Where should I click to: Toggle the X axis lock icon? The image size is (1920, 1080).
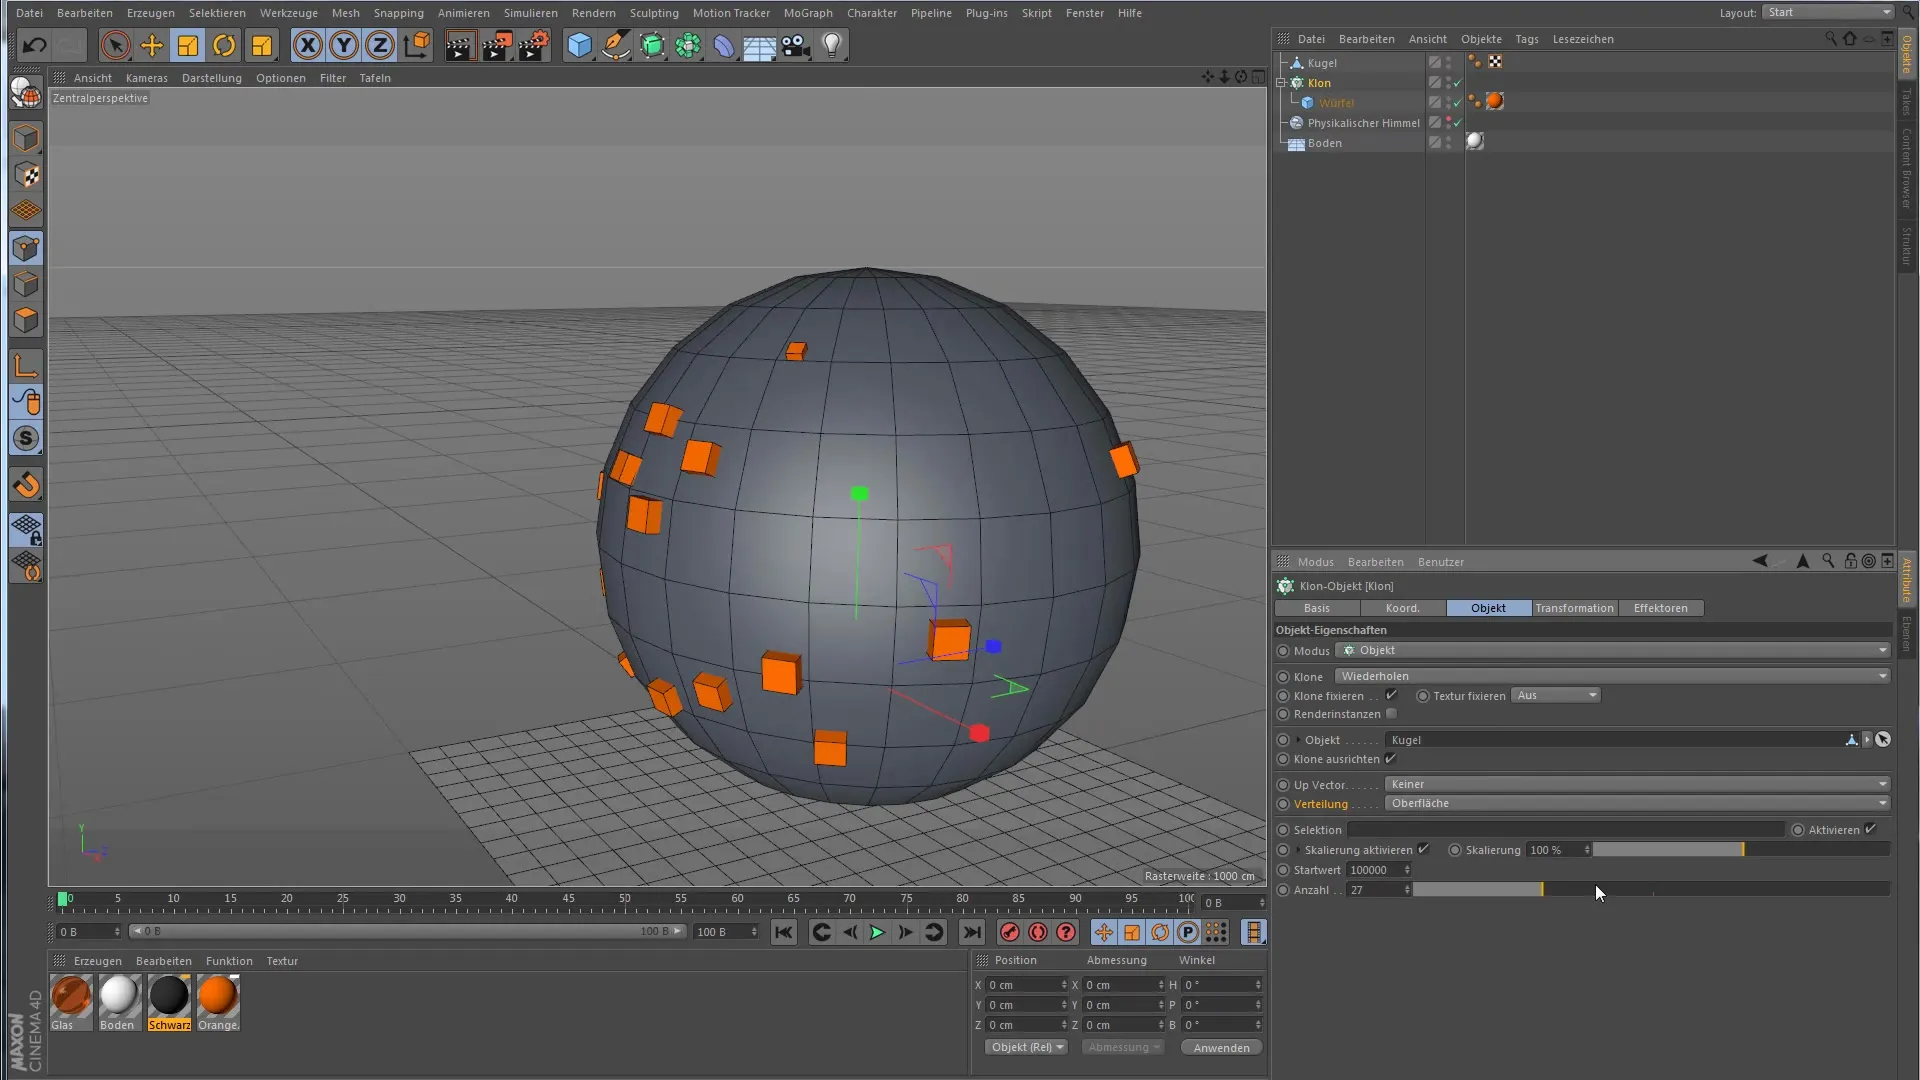(307, 45)
